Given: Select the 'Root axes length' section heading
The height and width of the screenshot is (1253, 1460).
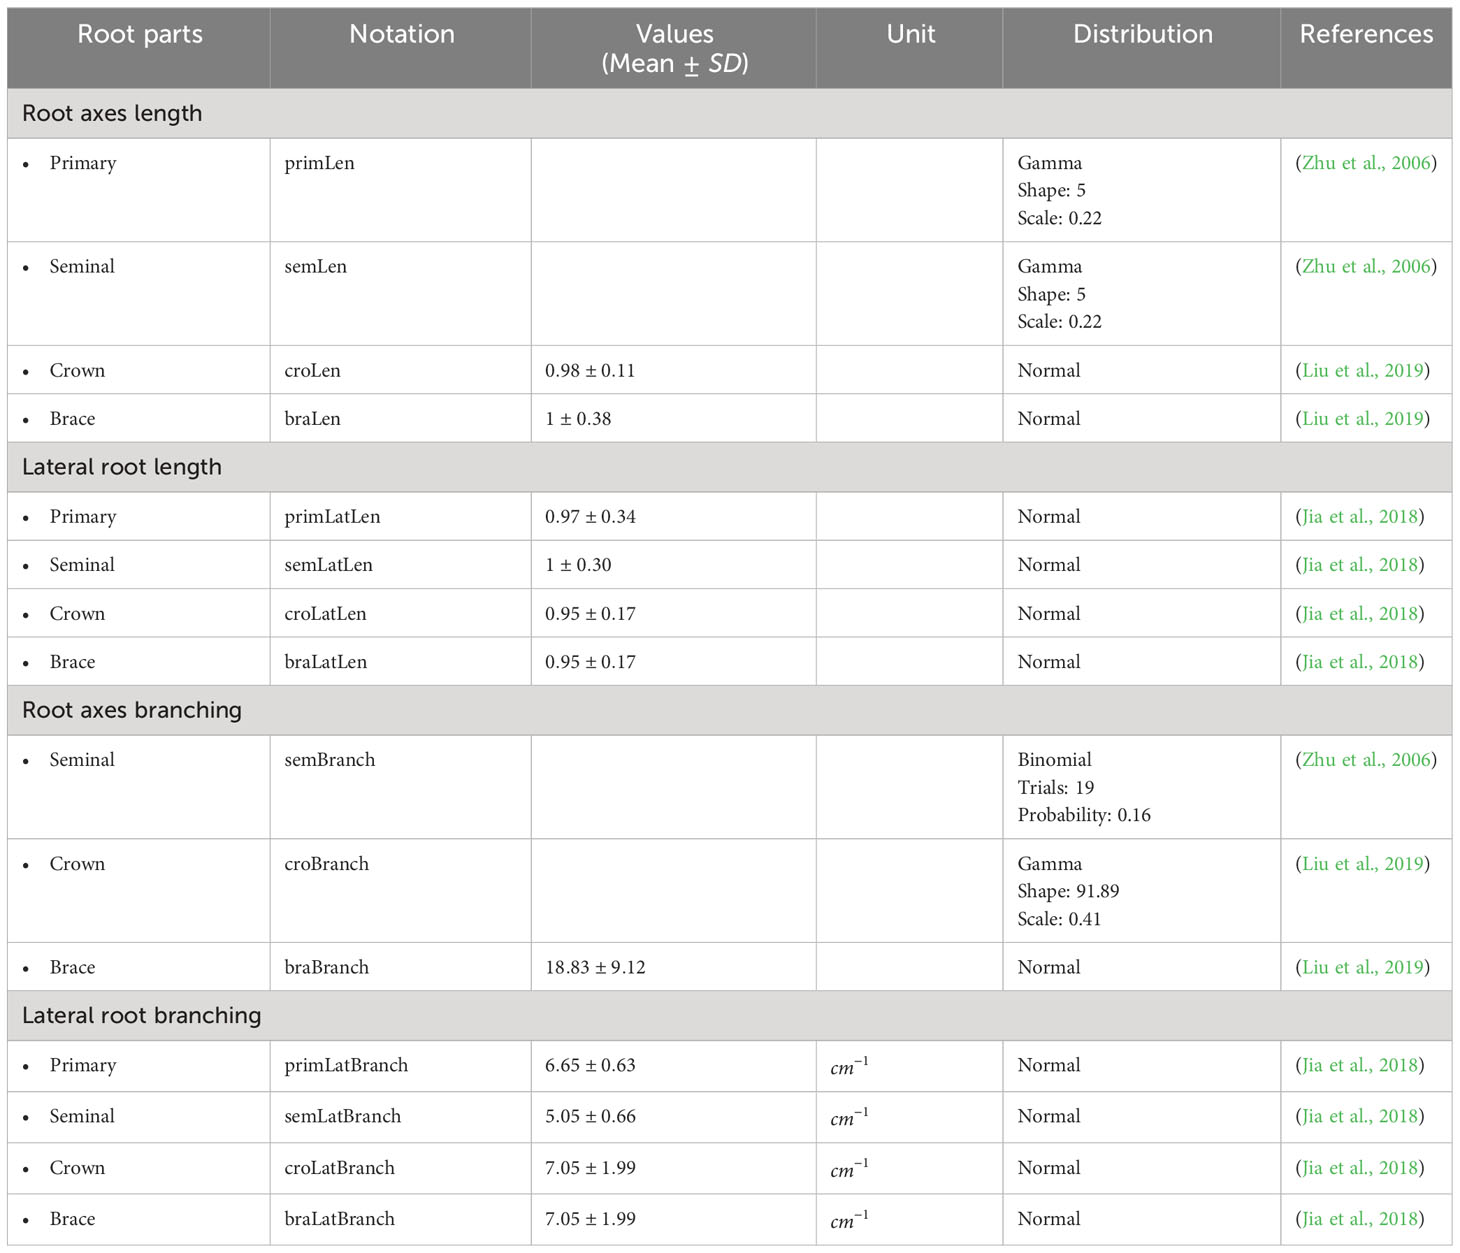Looking at the screenshot, I should pos(112,113).
